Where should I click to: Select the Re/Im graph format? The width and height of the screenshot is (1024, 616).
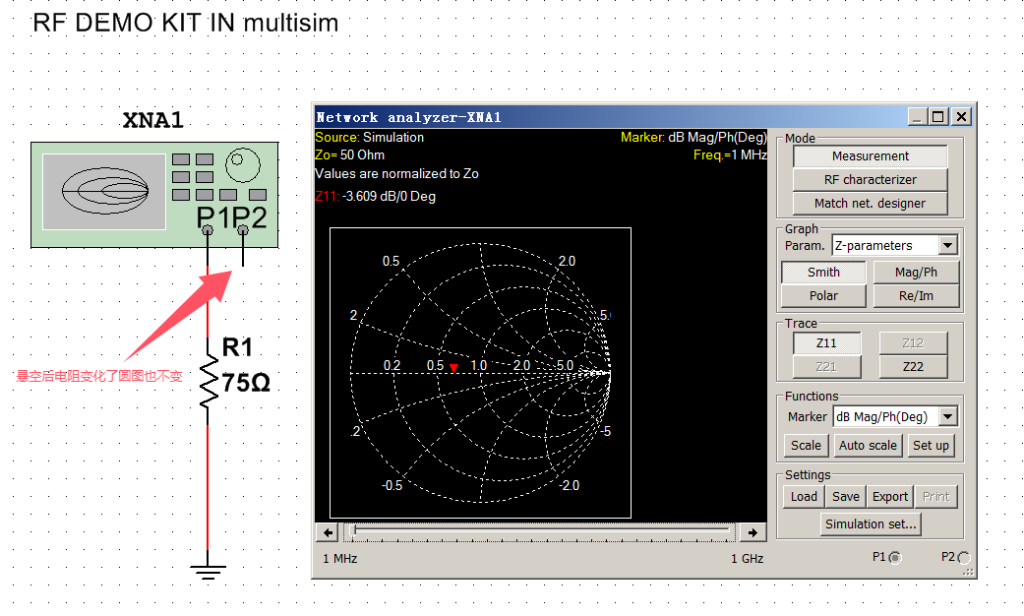pyautogui.click(x=916, y=296)
